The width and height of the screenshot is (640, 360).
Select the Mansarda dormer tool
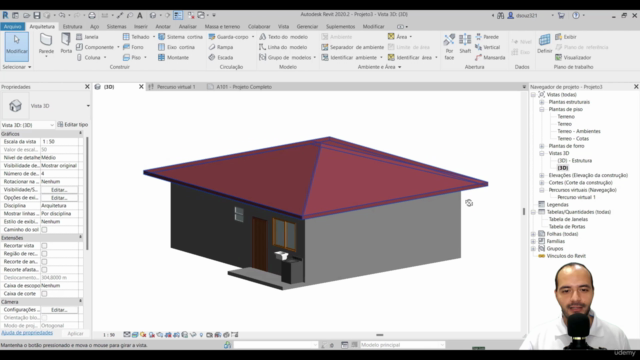tap(490, 58)
